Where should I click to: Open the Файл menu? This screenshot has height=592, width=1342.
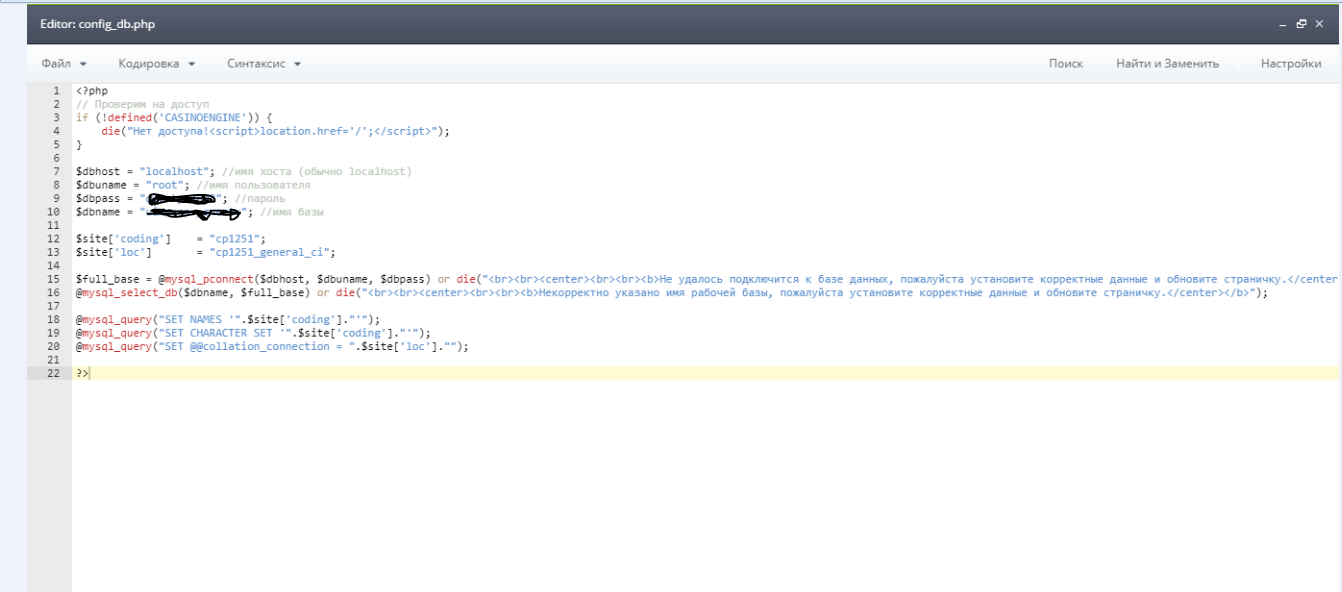pos(64,63)
